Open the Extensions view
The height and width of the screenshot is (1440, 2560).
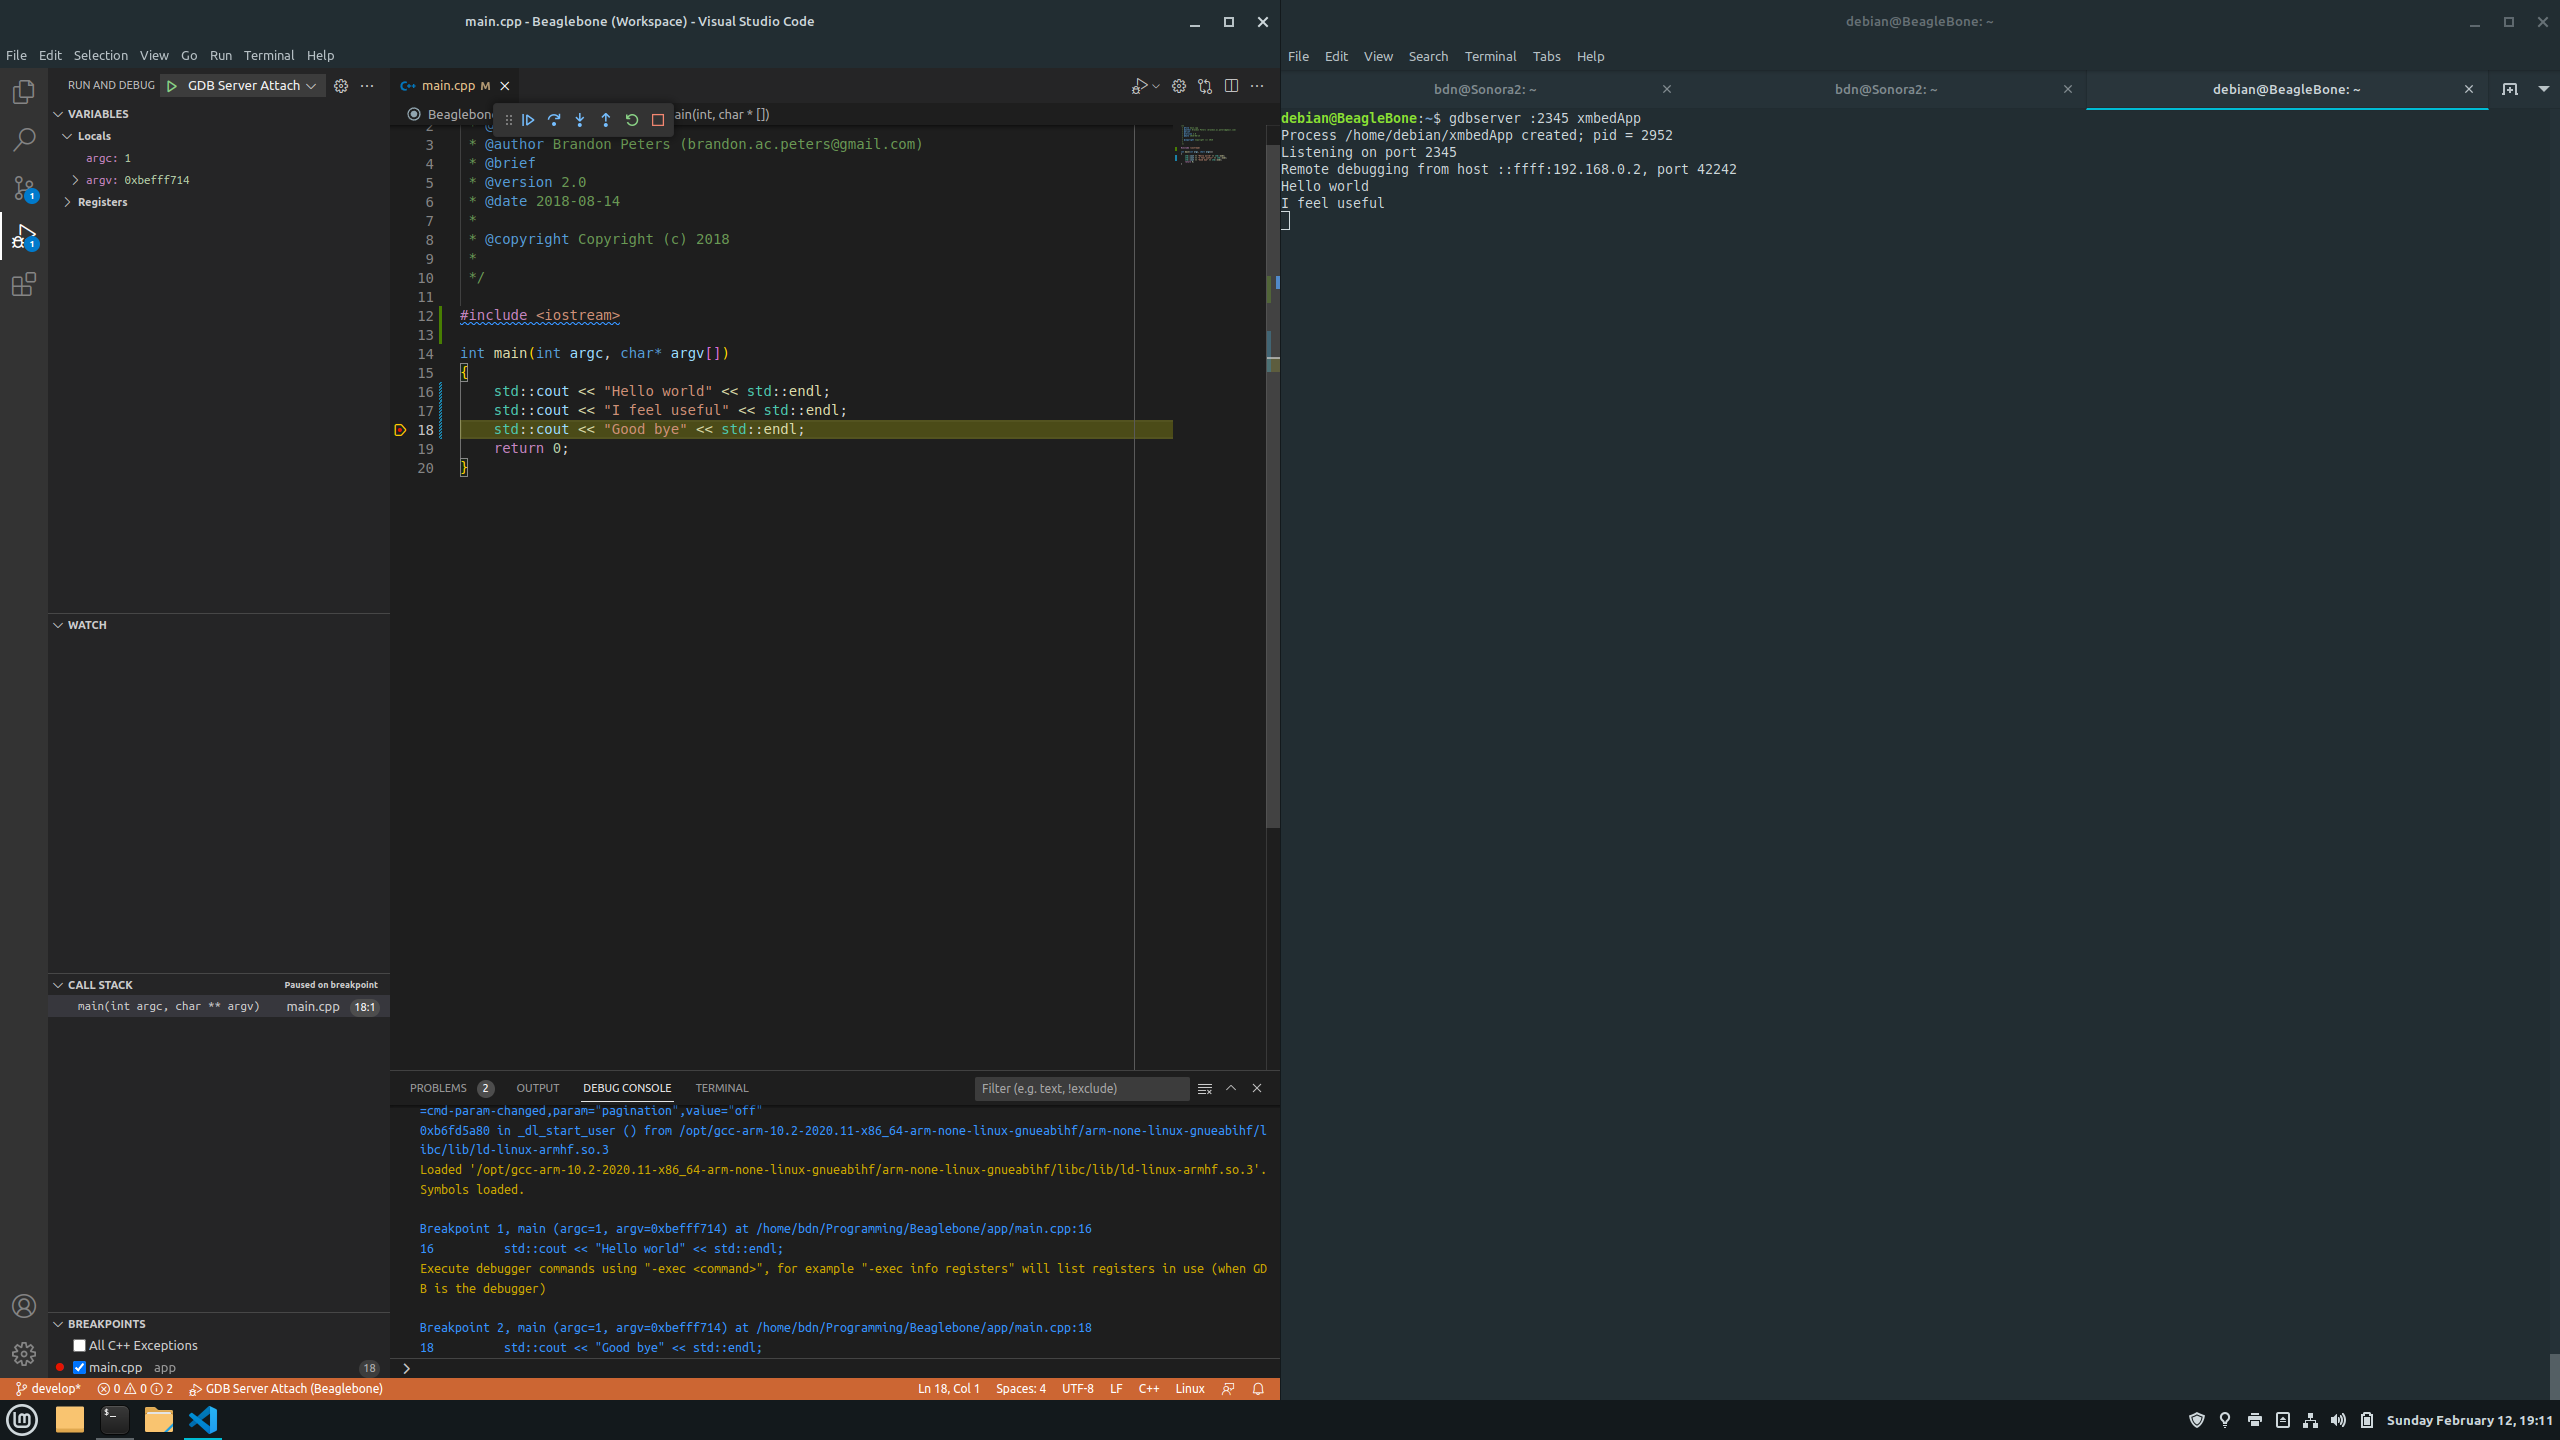click(x=23, y=285)
